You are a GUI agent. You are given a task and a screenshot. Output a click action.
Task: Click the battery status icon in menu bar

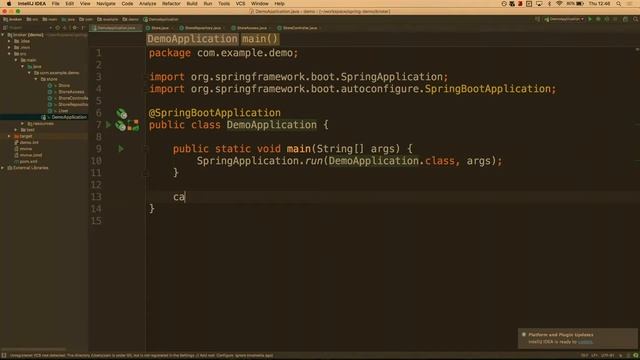(x=580, y=4)
